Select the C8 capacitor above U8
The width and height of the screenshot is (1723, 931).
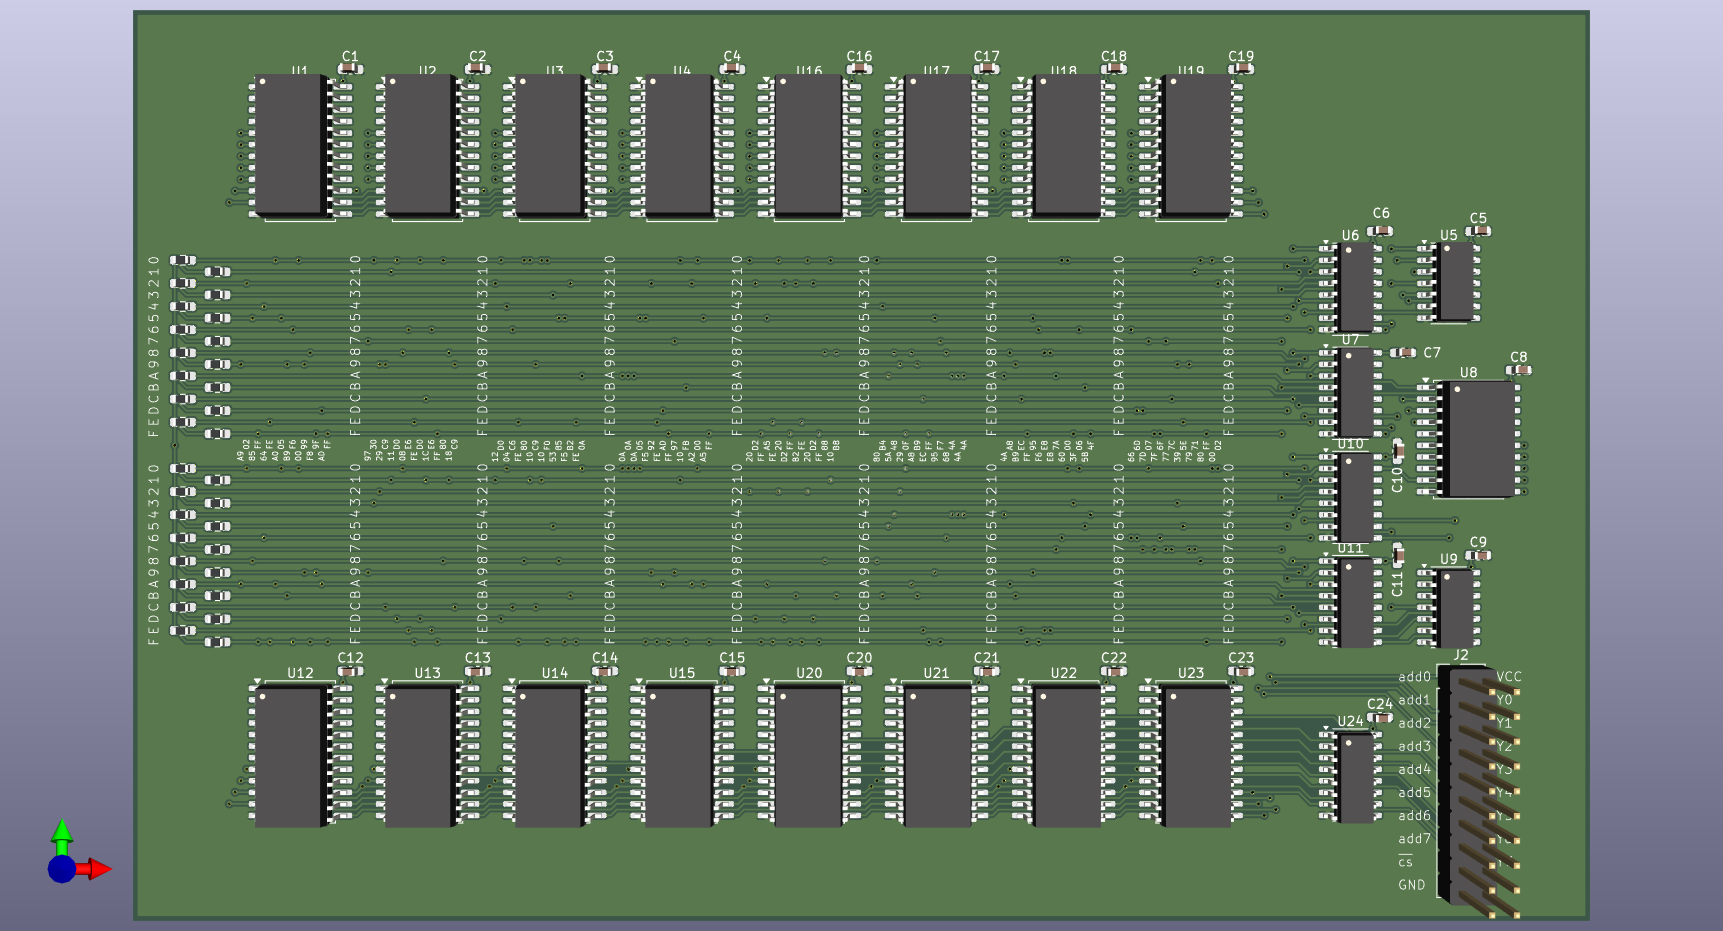pyautogui.click(x=1519, y=370)
